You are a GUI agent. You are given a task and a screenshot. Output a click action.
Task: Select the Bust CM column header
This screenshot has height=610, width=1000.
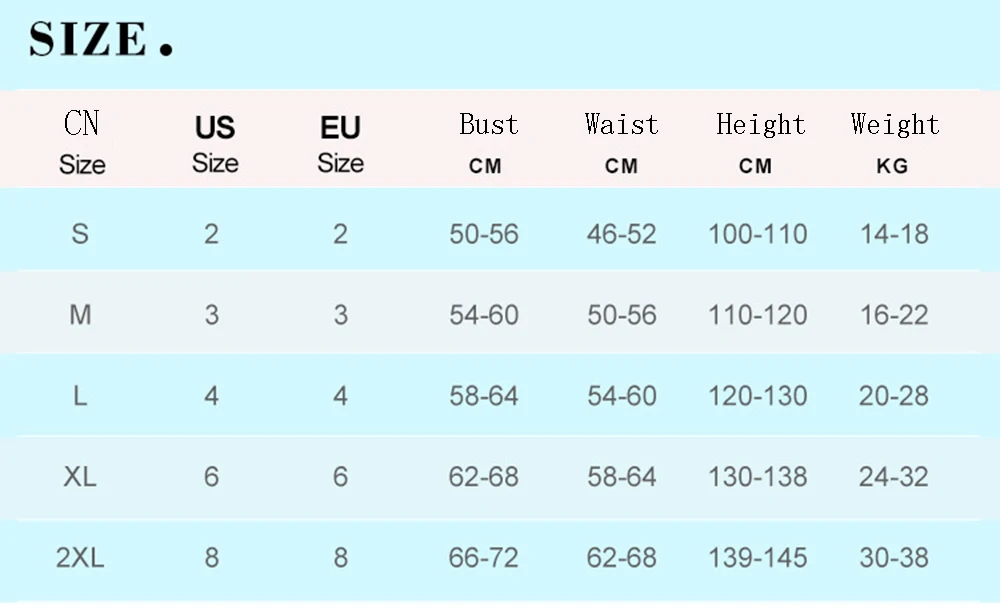pos(487,143)
